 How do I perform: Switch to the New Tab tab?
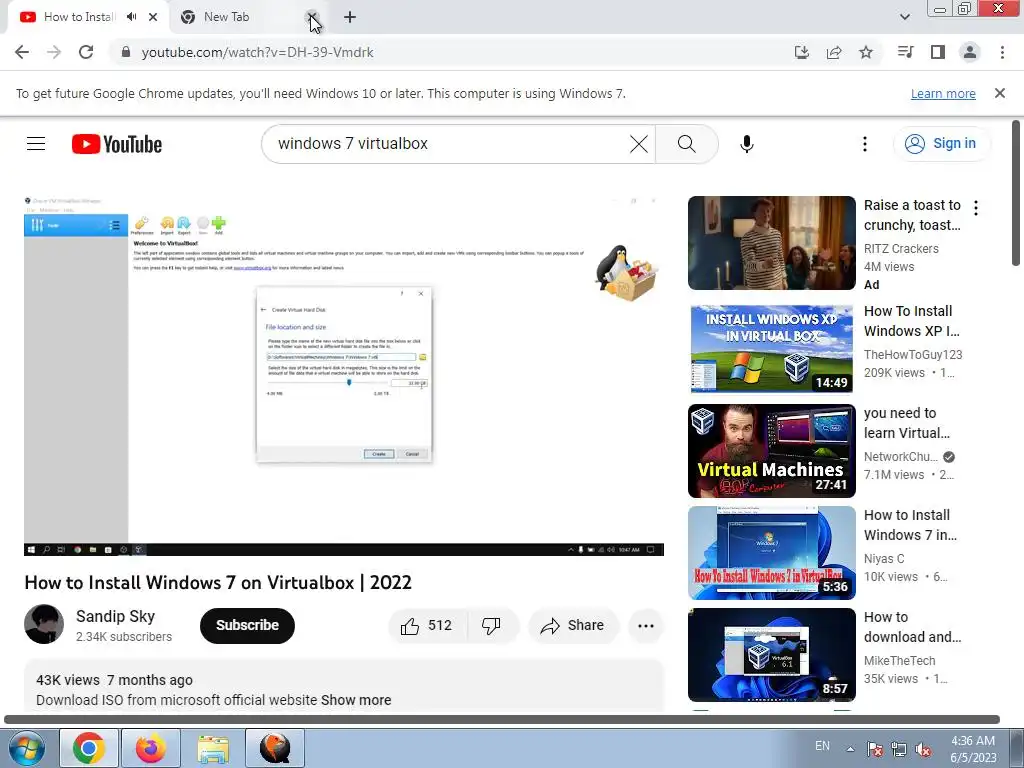tap(227, 17)
